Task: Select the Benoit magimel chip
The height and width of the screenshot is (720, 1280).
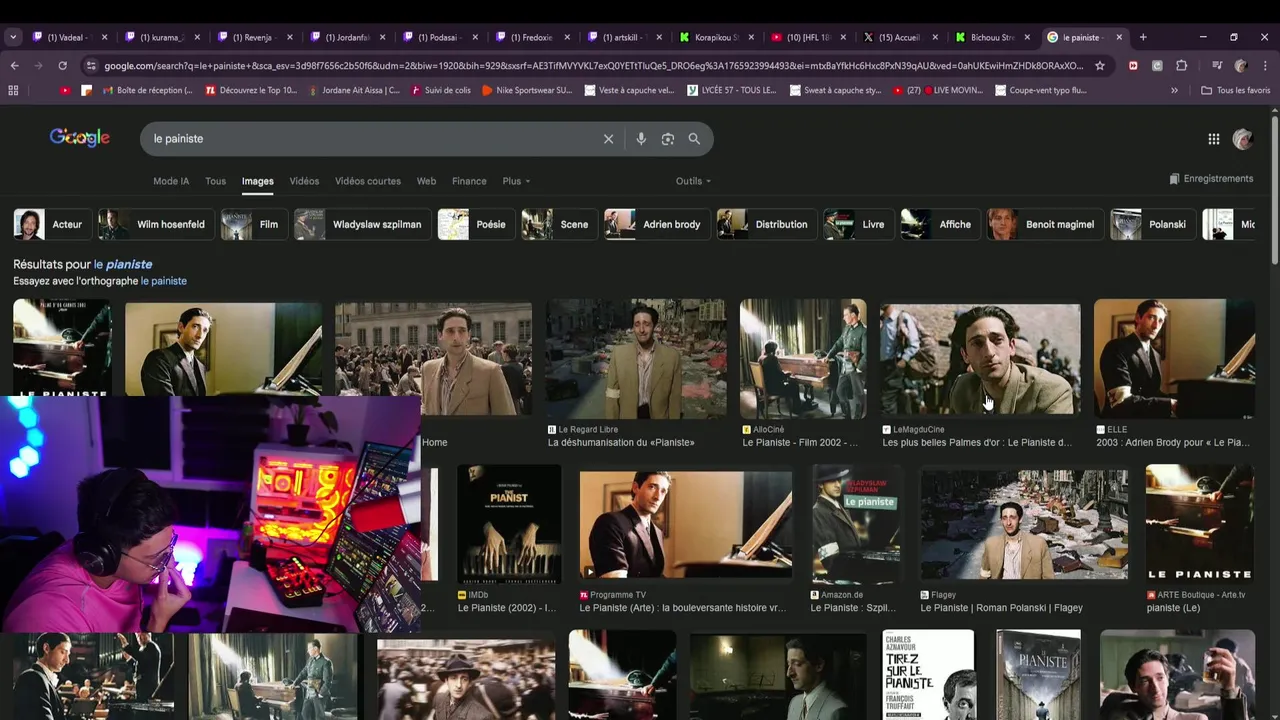Action: (1046, 224)
